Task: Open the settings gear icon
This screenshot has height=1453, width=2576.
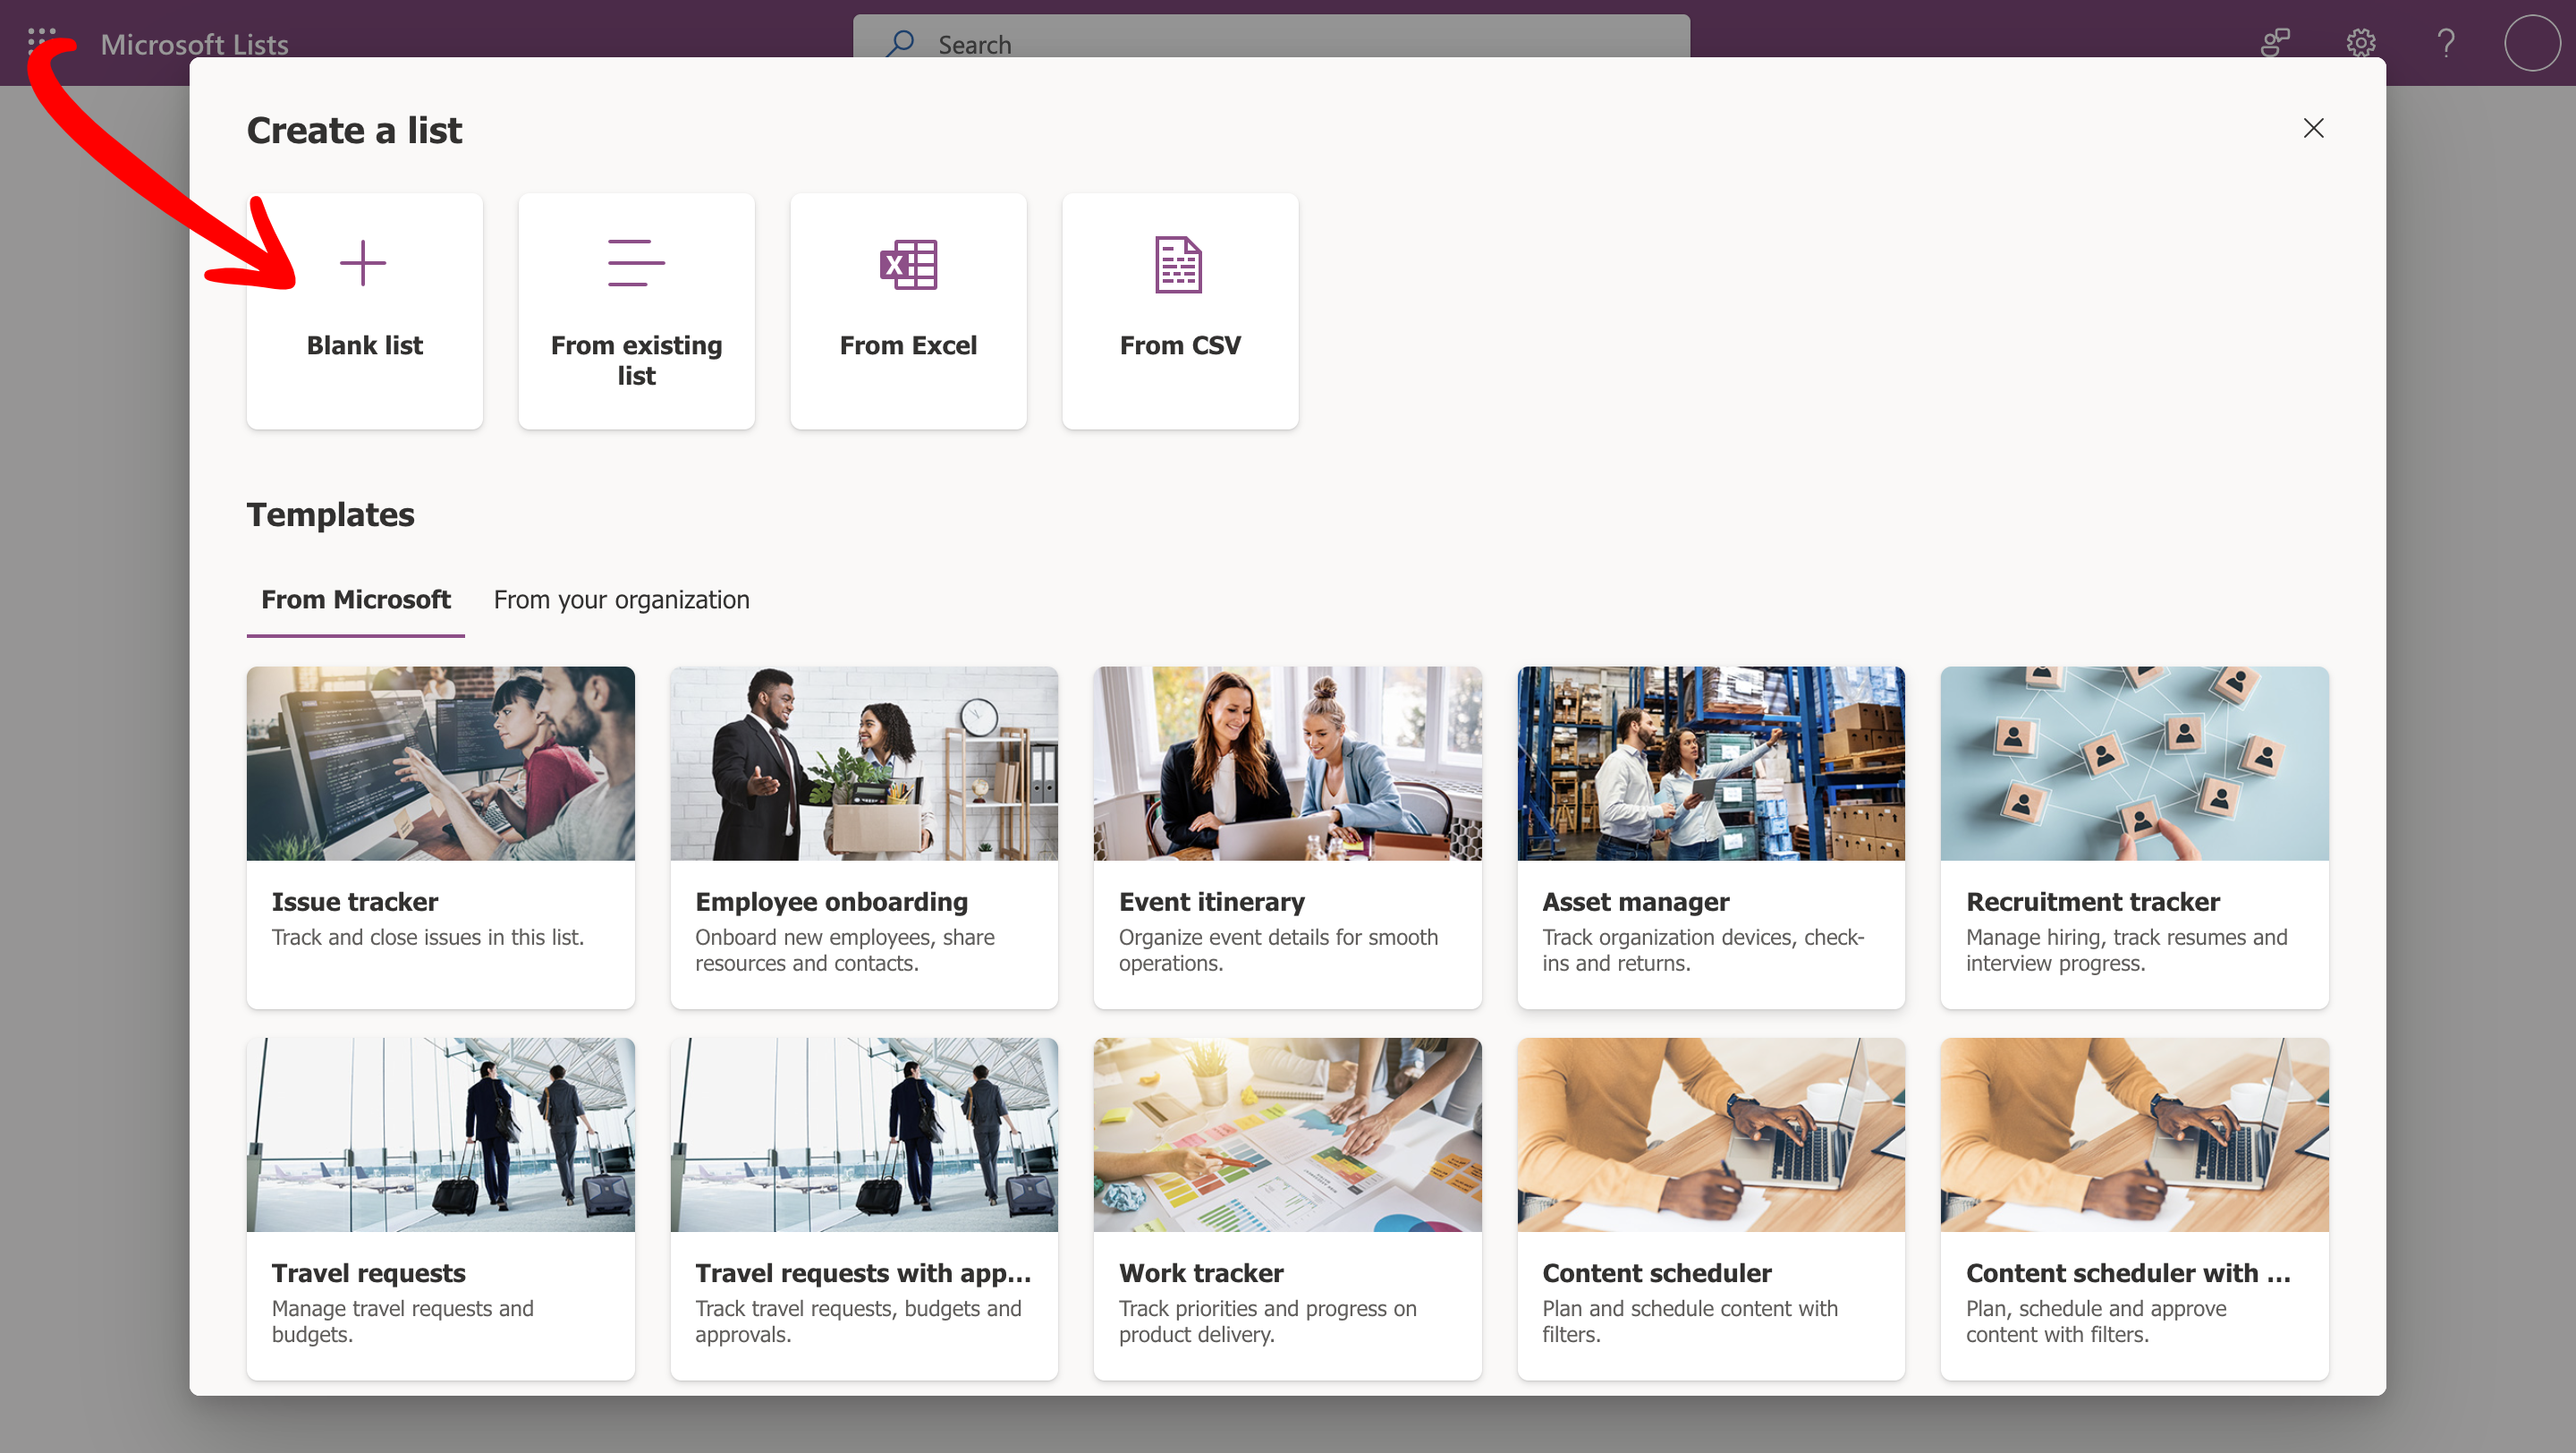Action: (2360, 43)
